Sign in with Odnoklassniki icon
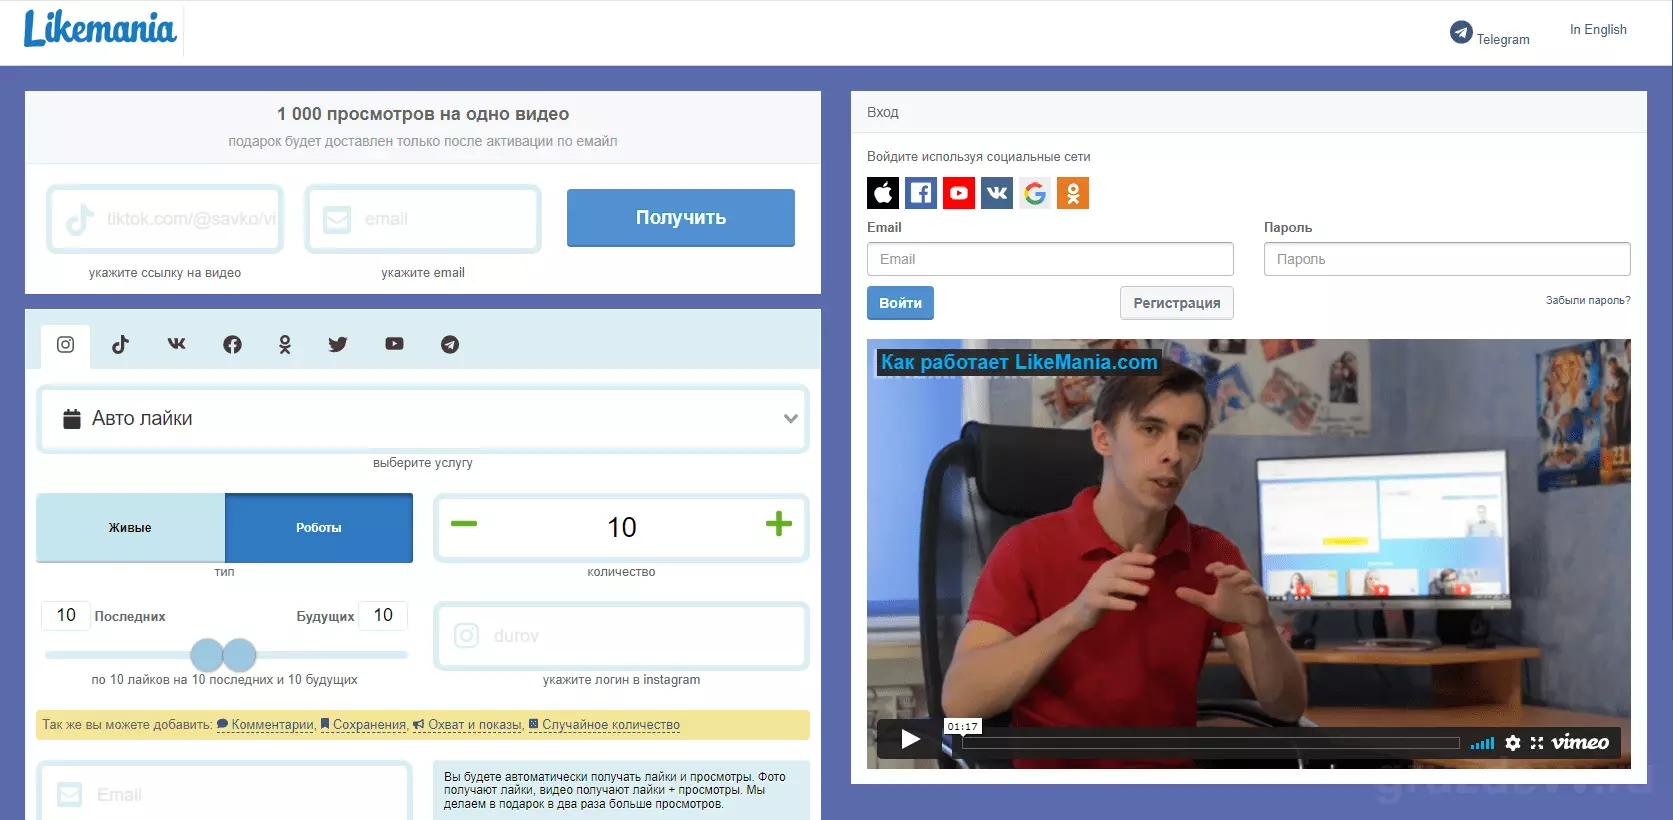Image resolution: width=1673 pixels, height=820 pixels. [x=1073, y=193]
